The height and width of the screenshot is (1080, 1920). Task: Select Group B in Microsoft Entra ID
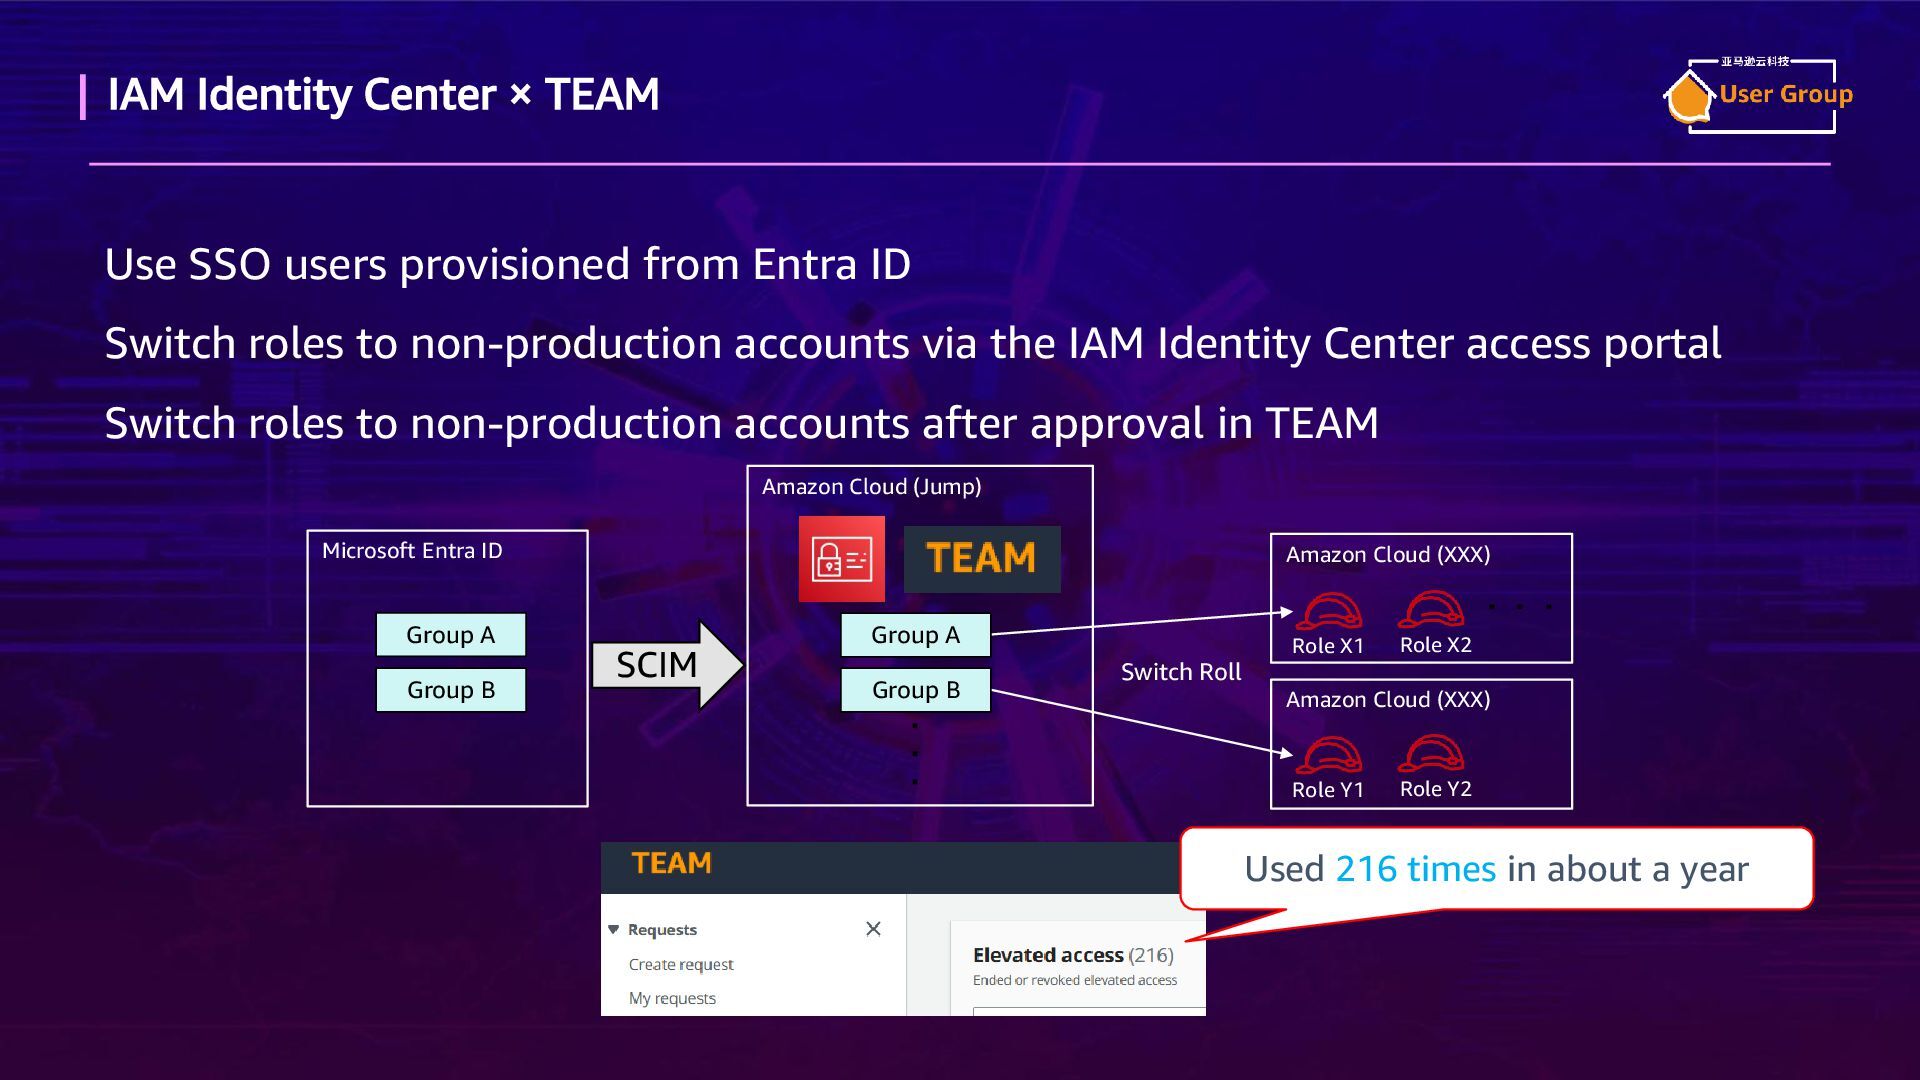pos(450,690)
